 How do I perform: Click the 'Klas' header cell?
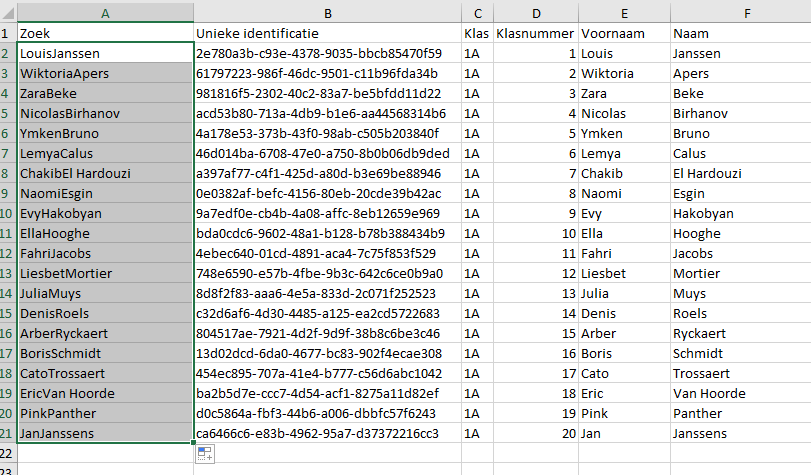click(477, 33)
